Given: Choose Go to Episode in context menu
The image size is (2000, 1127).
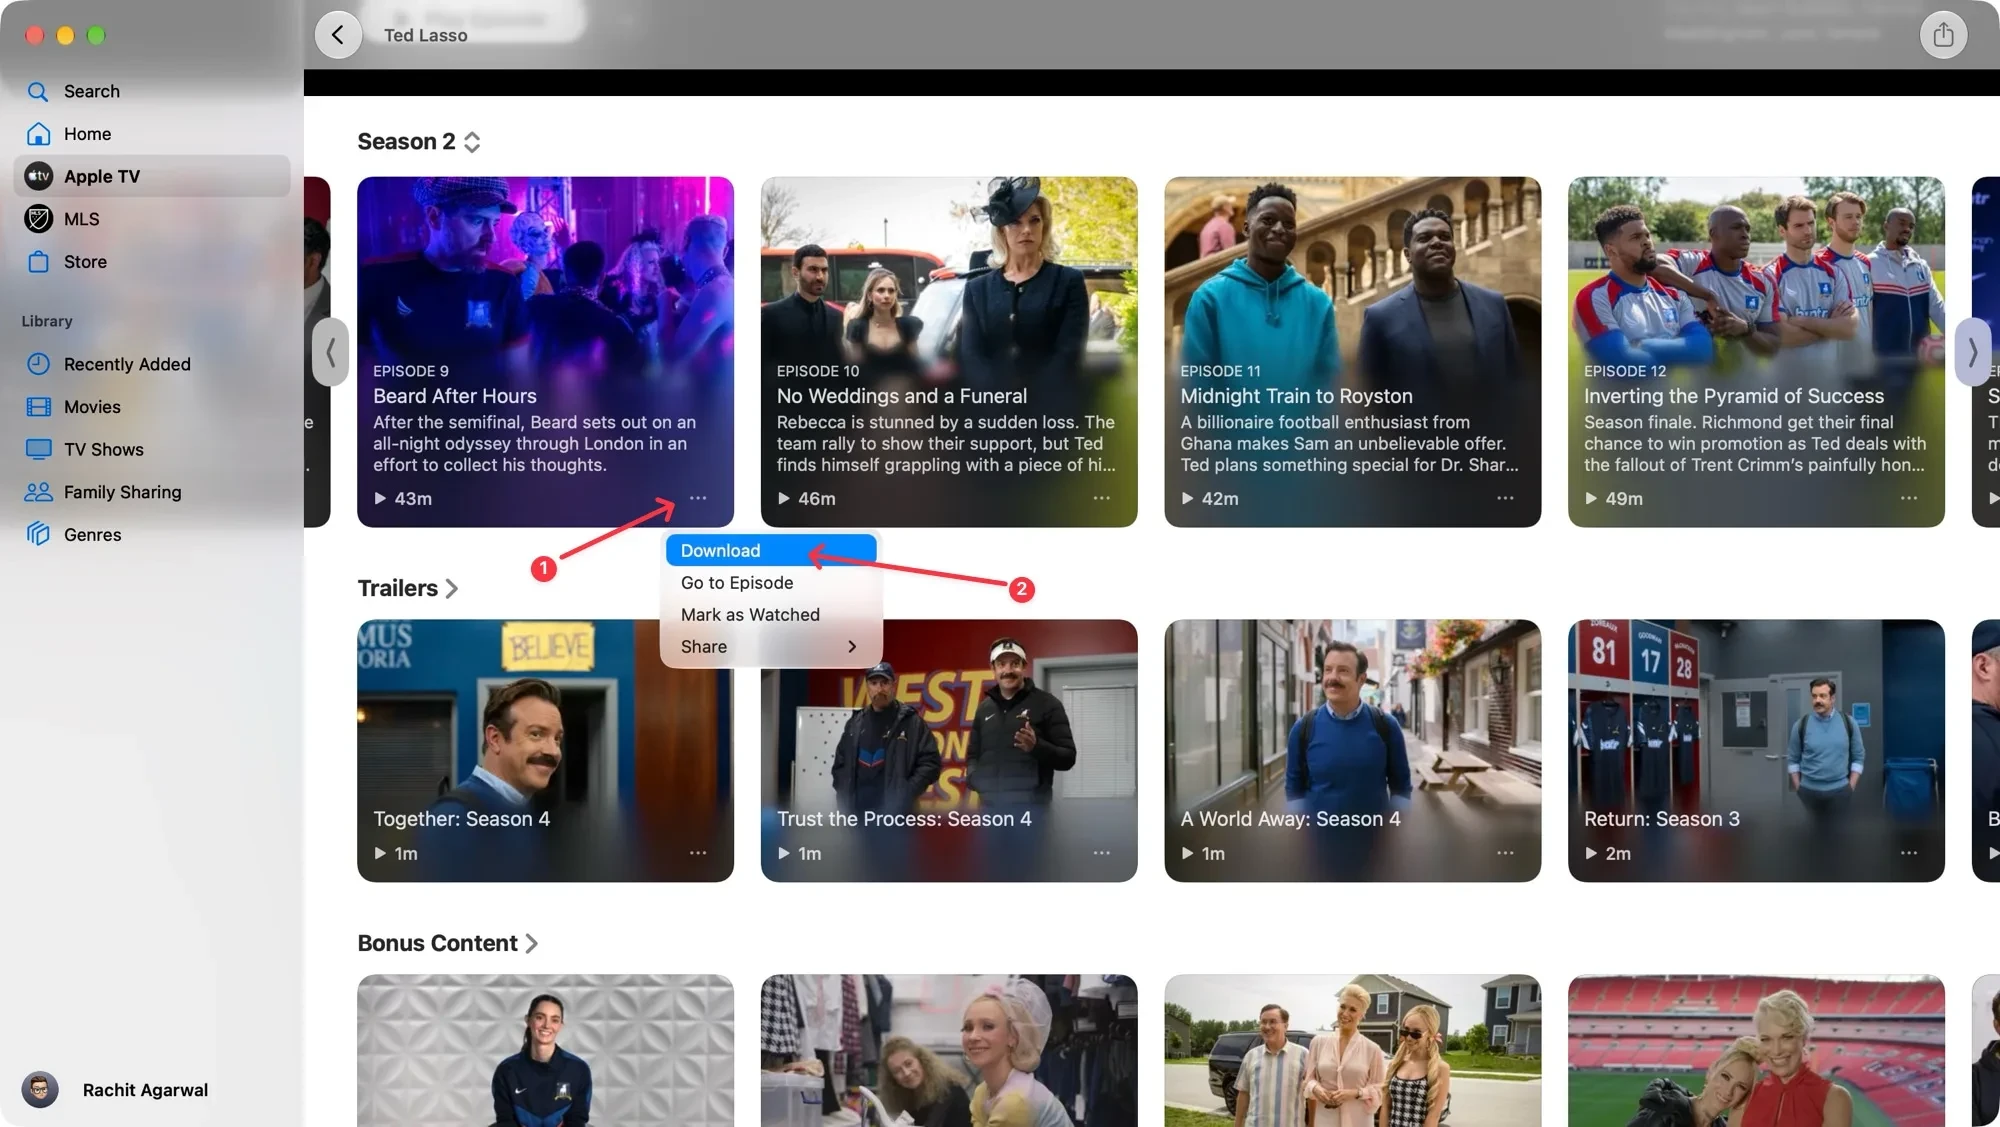Looking at the screenshot, I should click(x=771, y=583).
